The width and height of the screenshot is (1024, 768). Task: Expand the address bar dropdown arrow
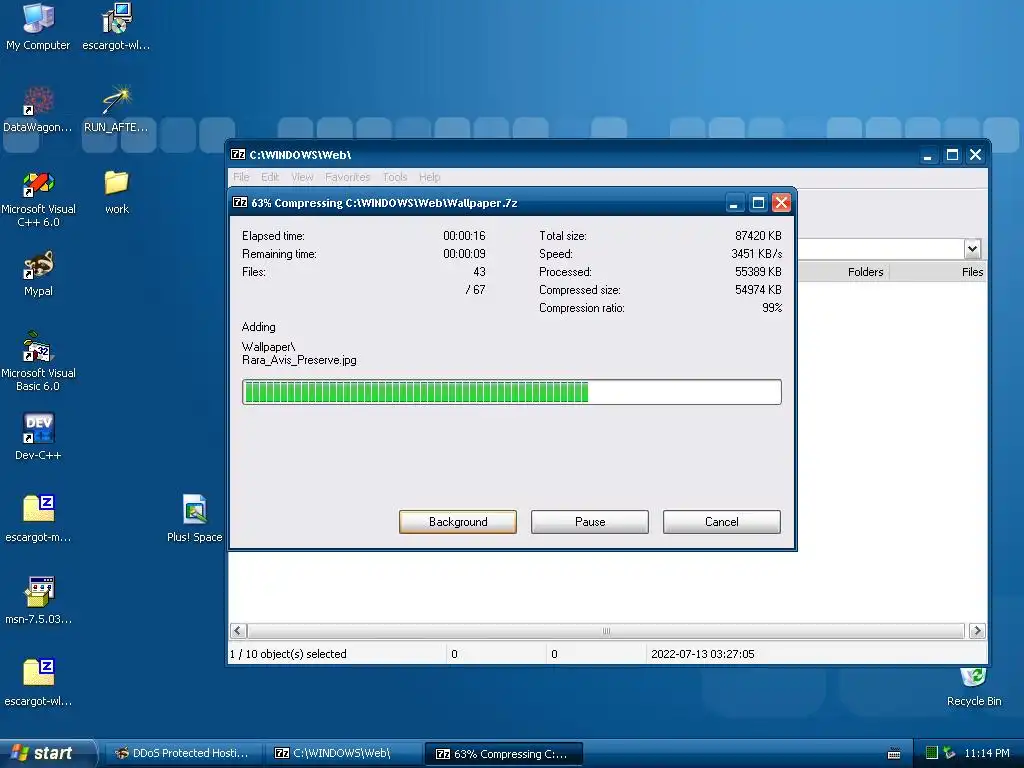[972, 248]
